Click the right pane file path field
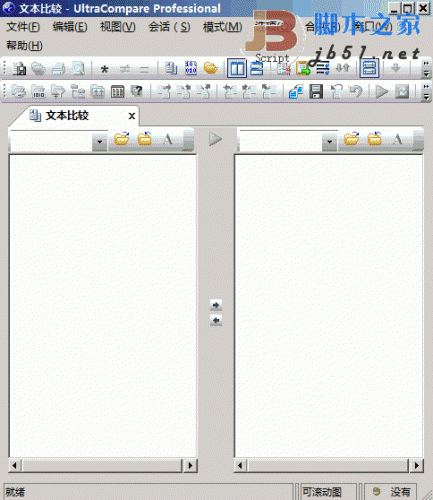 [x=281, y=141]
